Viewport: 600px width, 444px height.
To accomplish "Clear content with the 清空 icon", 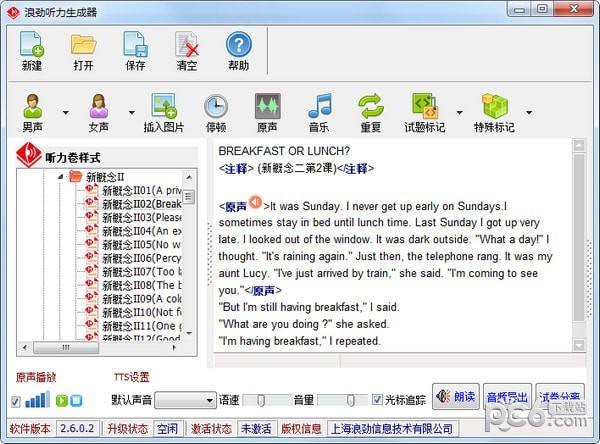I will (187, 51).
